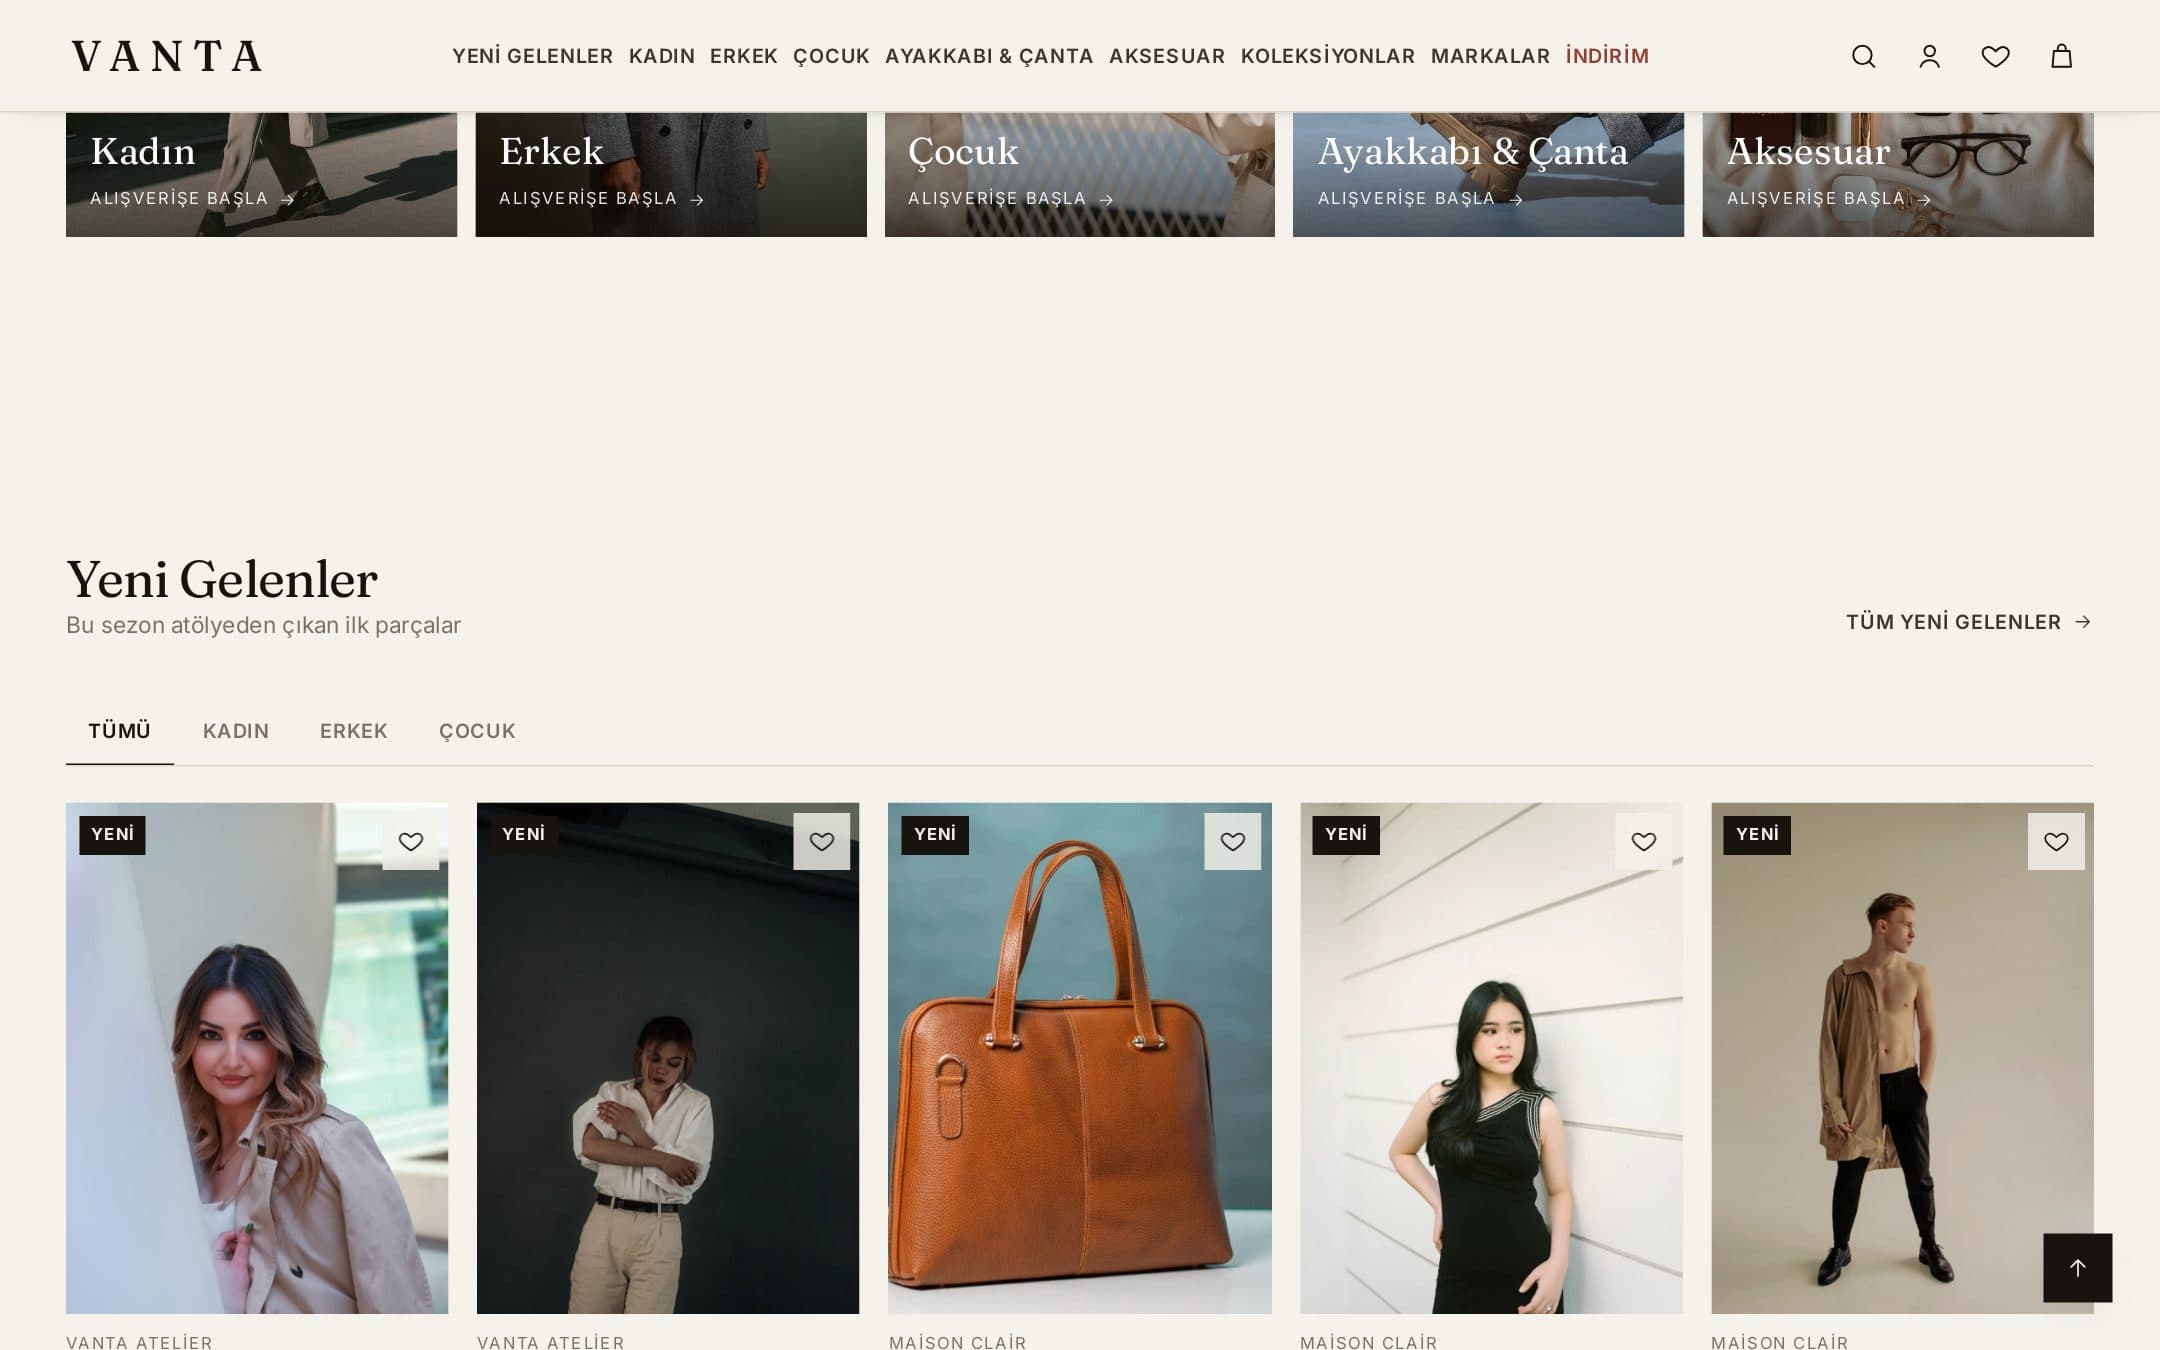Click ALIŞVERİŞE BAŞLA on Ayakkabı & Çanta card
The height and width of the screenshot is (1350, 2160).
click(x=1420, y=198)
